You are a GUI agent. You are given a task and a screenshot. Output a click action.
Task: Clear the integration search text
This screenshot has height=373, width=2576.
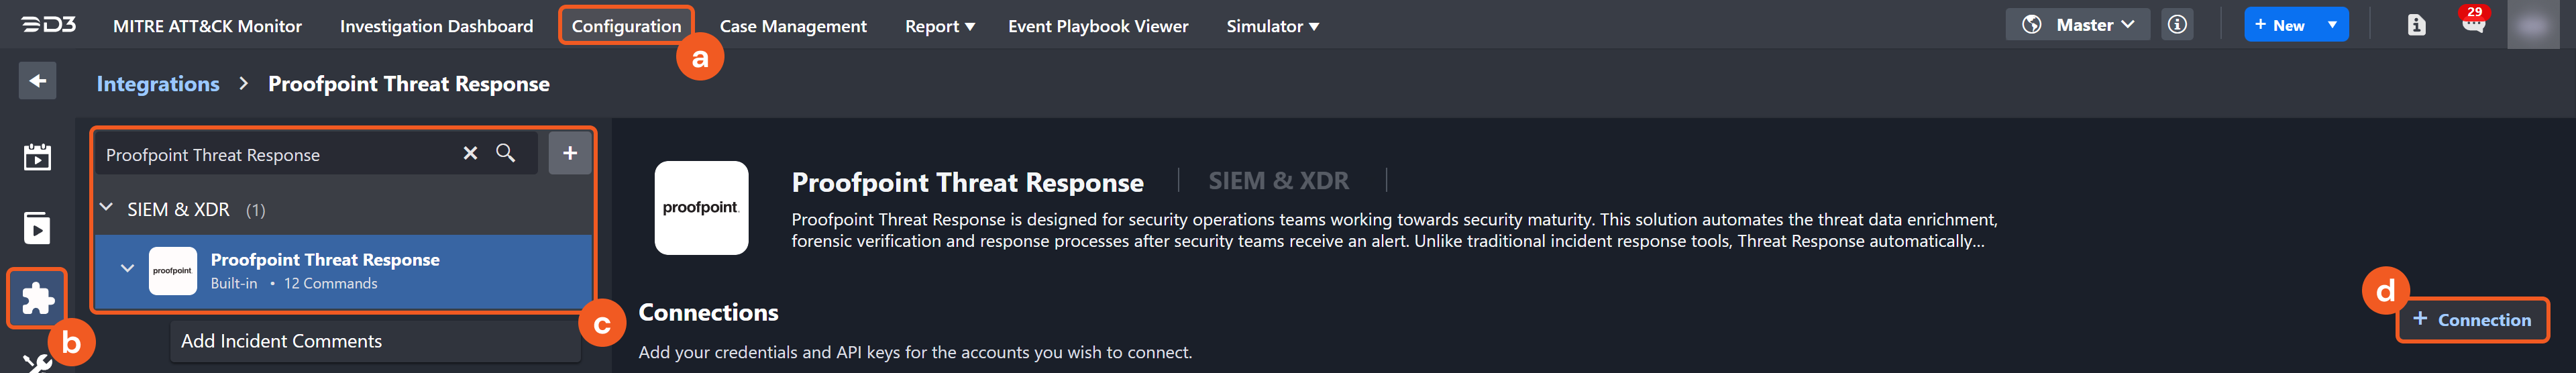tap(470, 153)
